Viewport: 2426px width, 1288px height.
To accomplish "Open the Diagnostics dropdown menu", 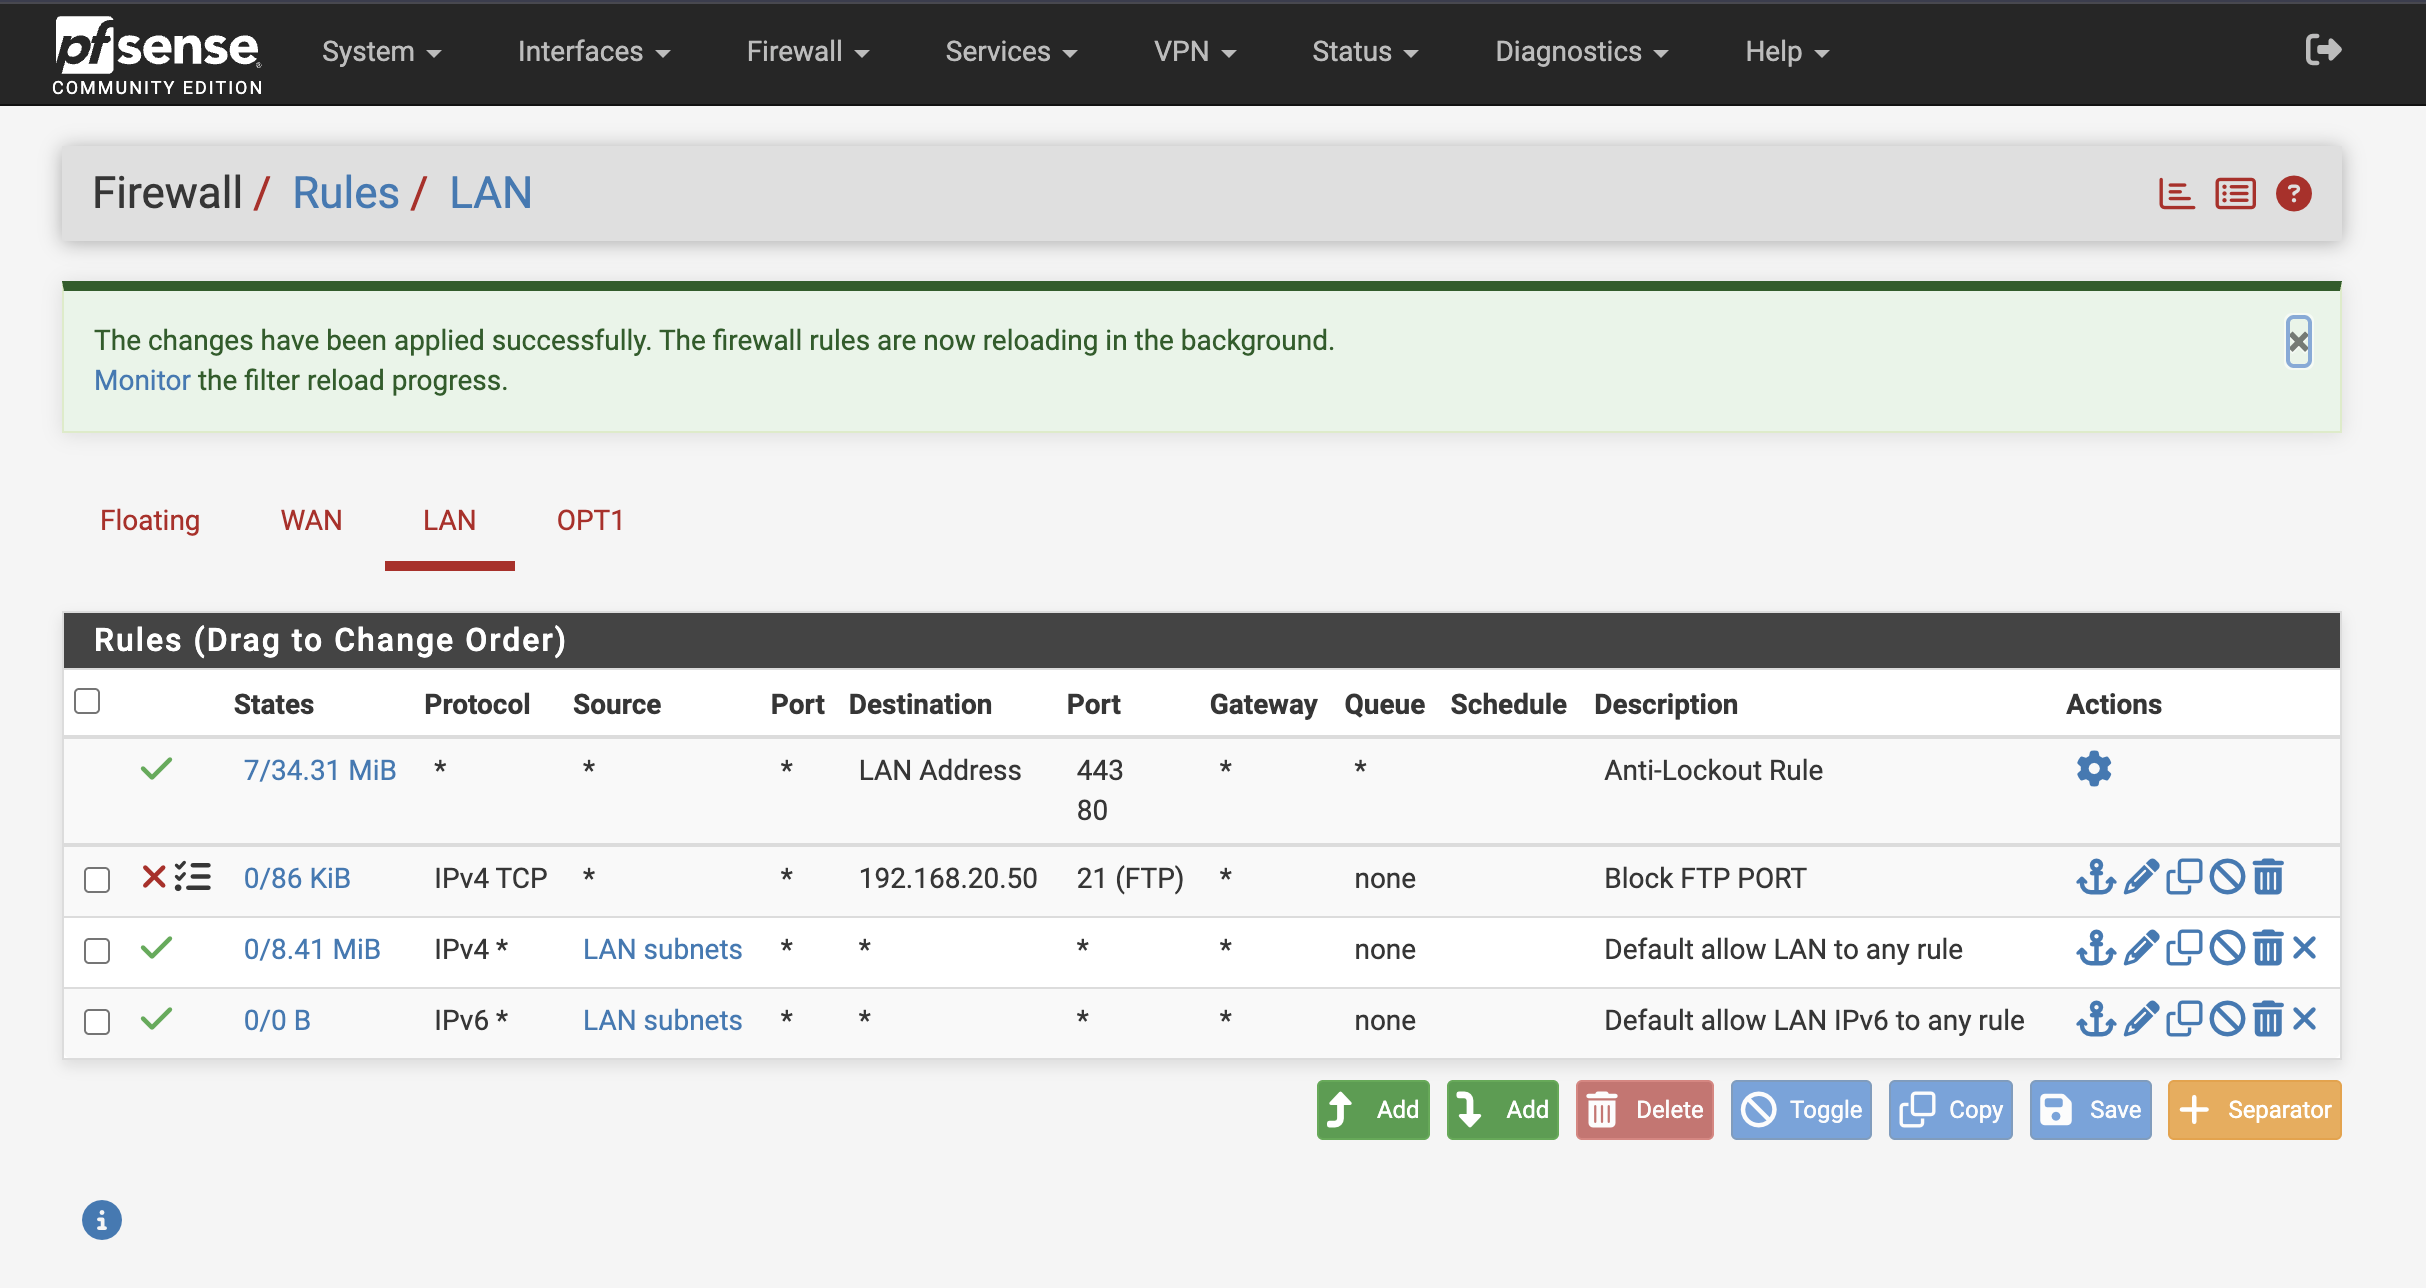I will [1581, 52].
